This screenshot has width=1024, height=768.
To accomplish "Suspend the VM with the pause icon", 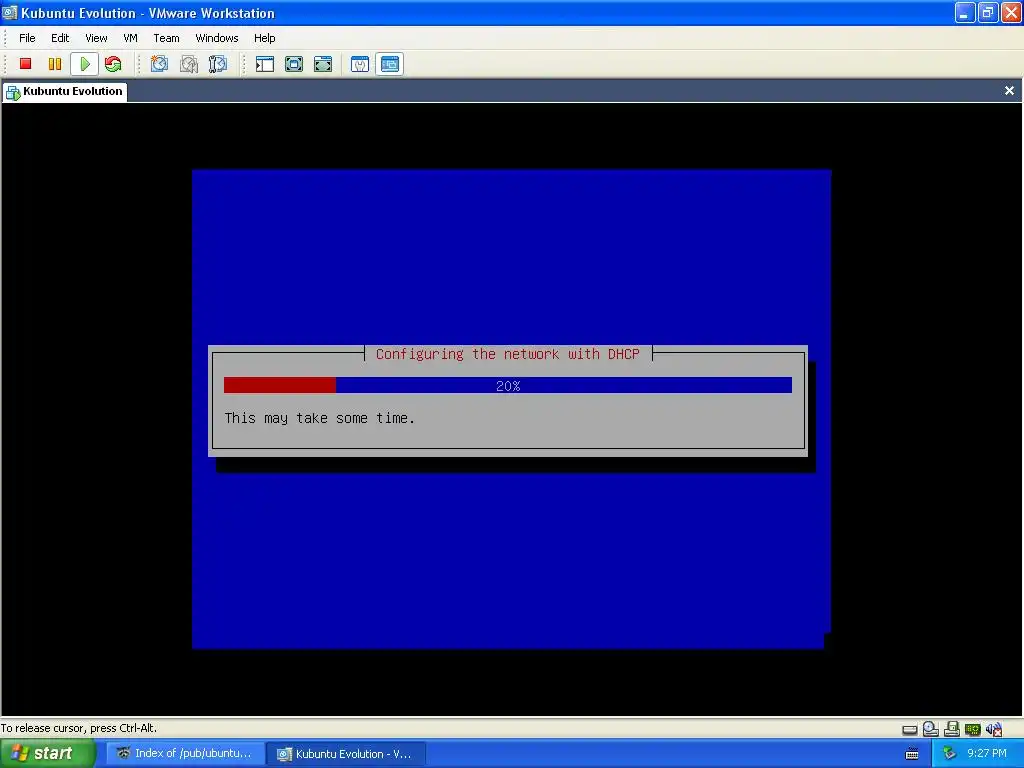I will (55, 63).
